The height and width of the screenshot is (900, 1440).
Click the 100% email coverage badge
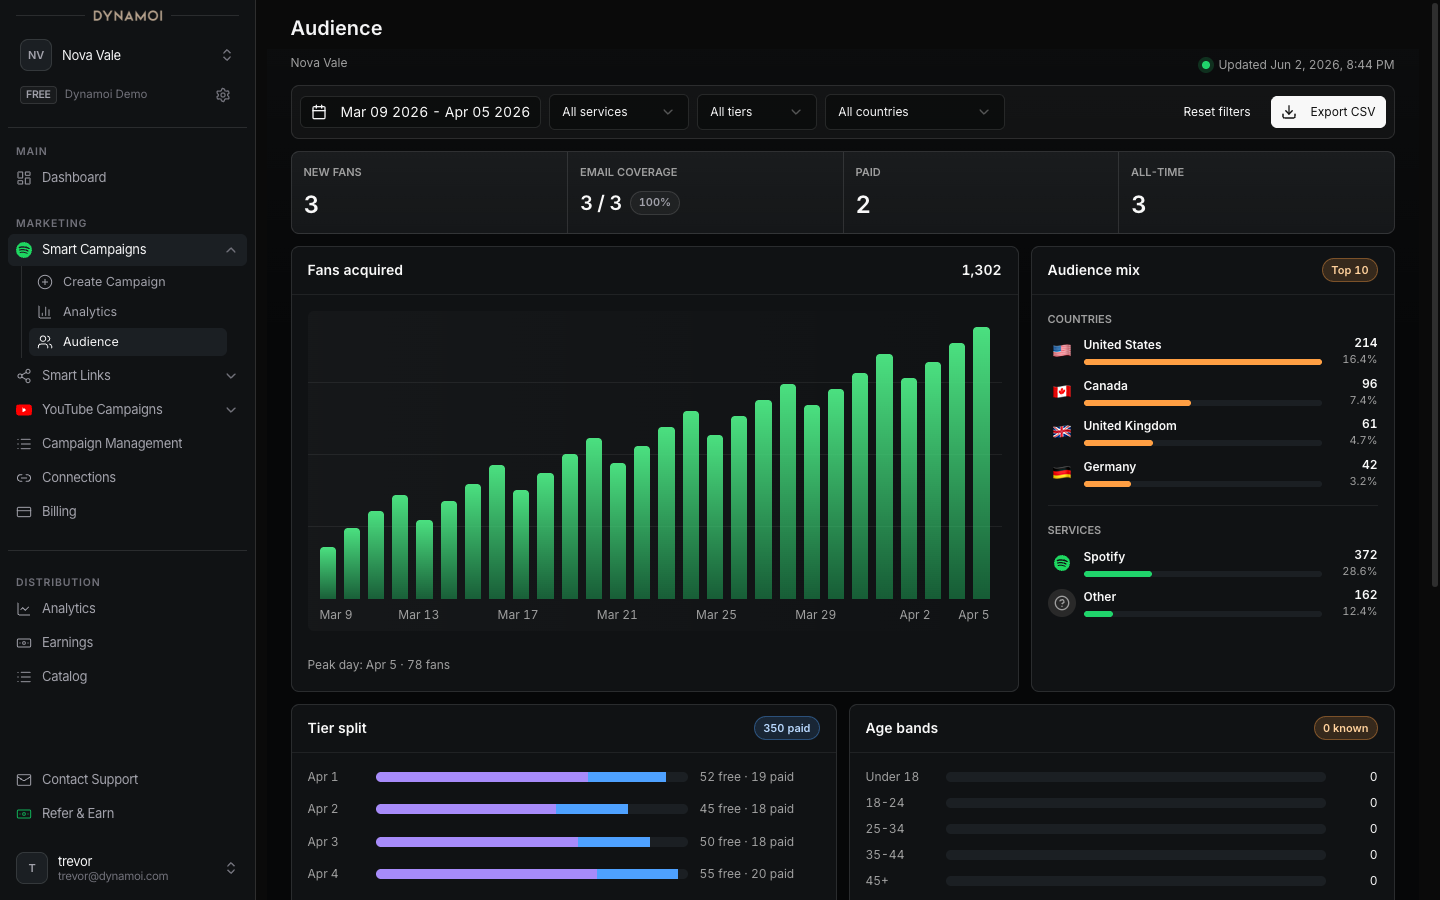tap(655, 203)
